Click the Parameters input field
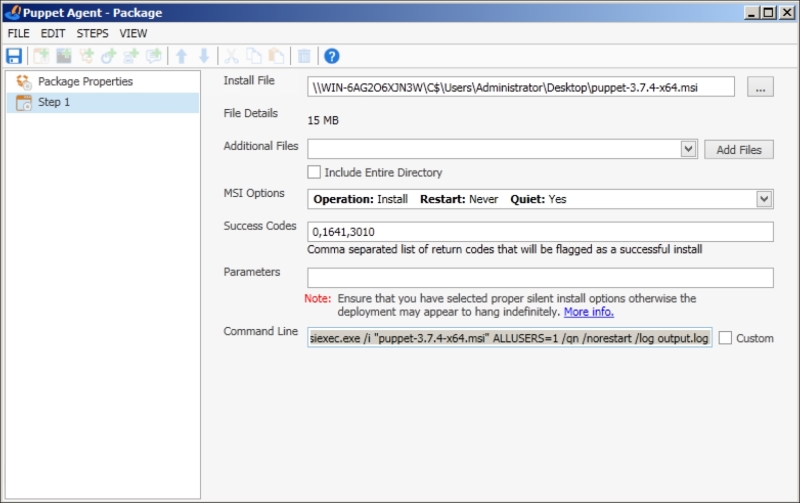 tap(540, 278)
